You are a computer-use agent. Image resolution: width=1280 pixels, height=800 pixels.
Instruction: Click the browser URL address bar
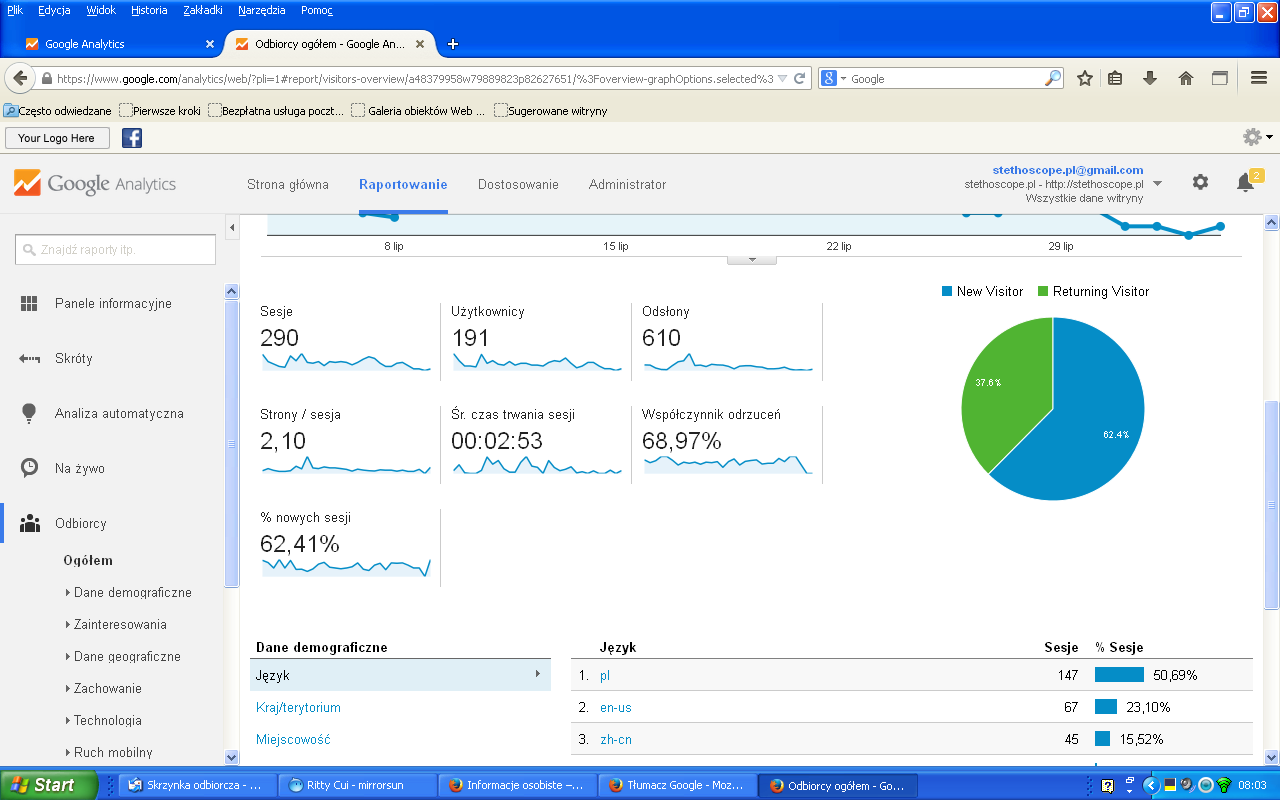click(x=414, y=78)
